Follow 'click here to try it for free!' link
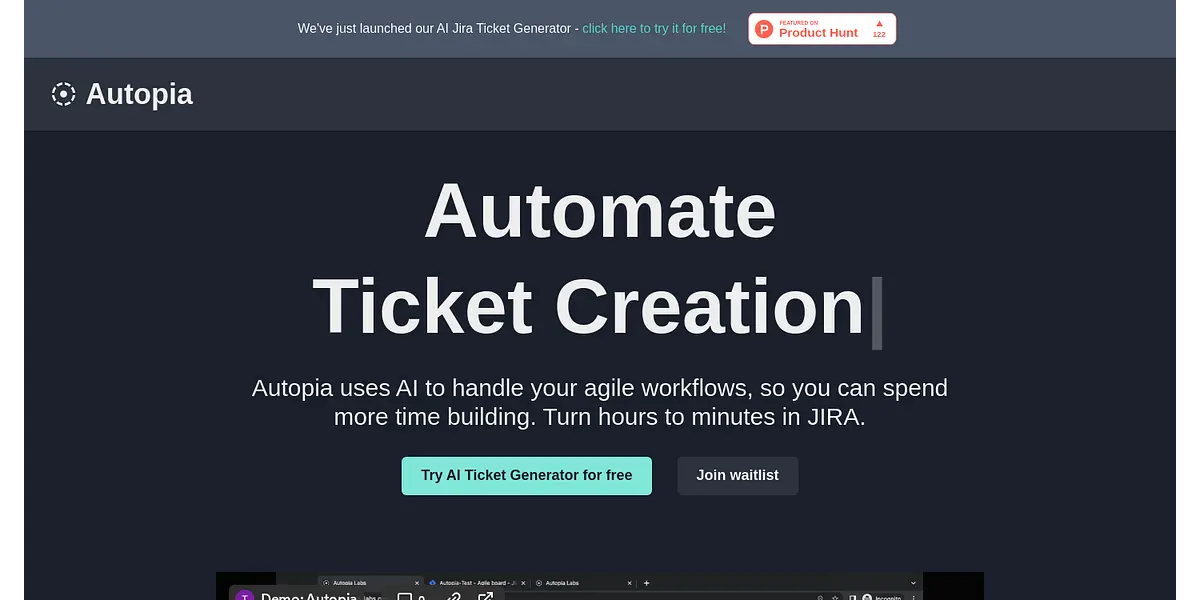 pos(654,28)
